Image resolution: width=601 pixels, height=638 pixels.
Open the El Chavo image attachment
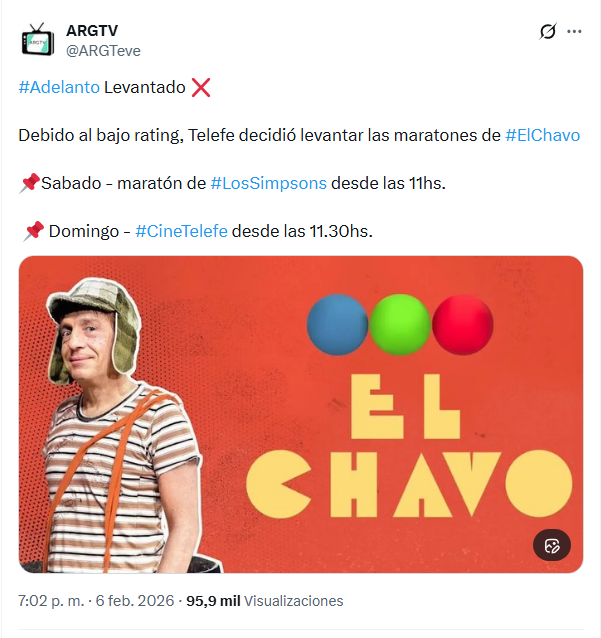(301, 414)
